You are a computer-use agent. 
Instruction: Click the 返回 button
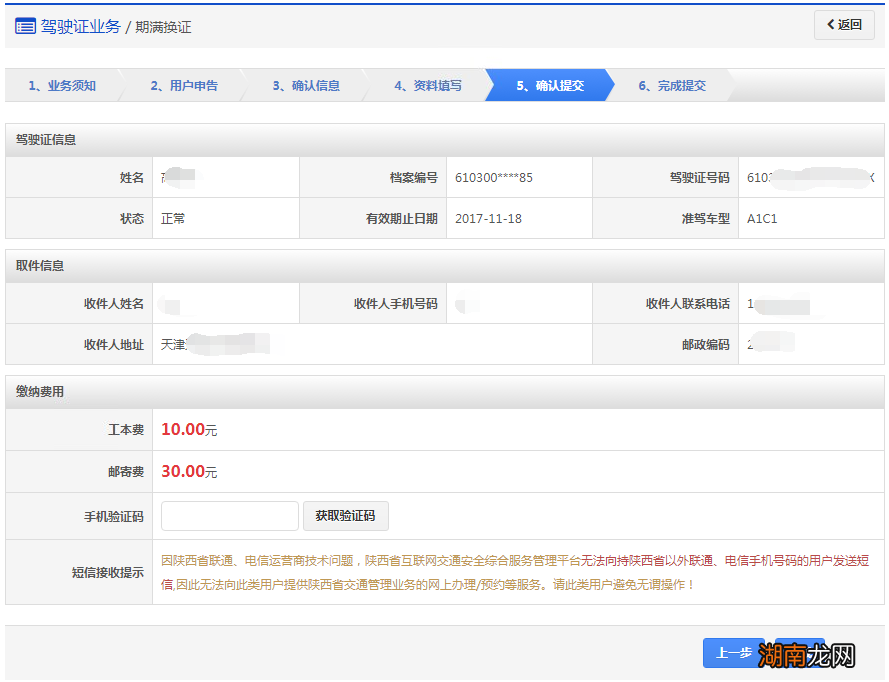click(842, 24)
